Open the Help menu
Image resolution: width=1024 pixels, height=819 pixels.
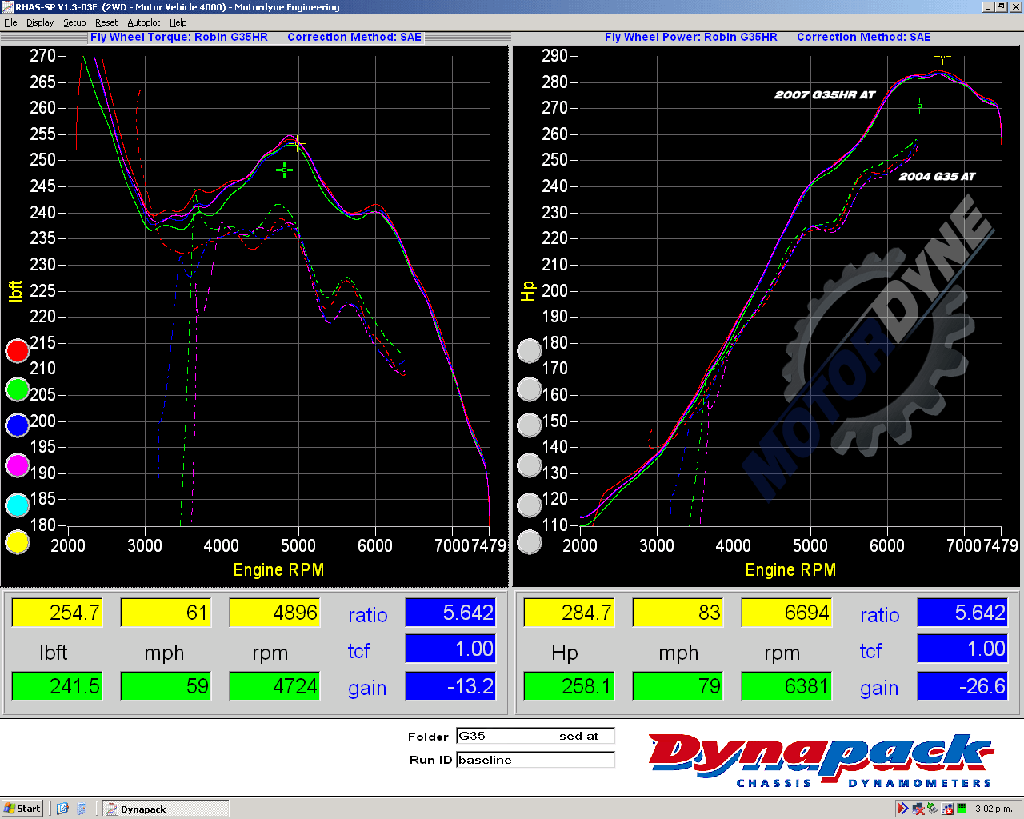[177, 22]
